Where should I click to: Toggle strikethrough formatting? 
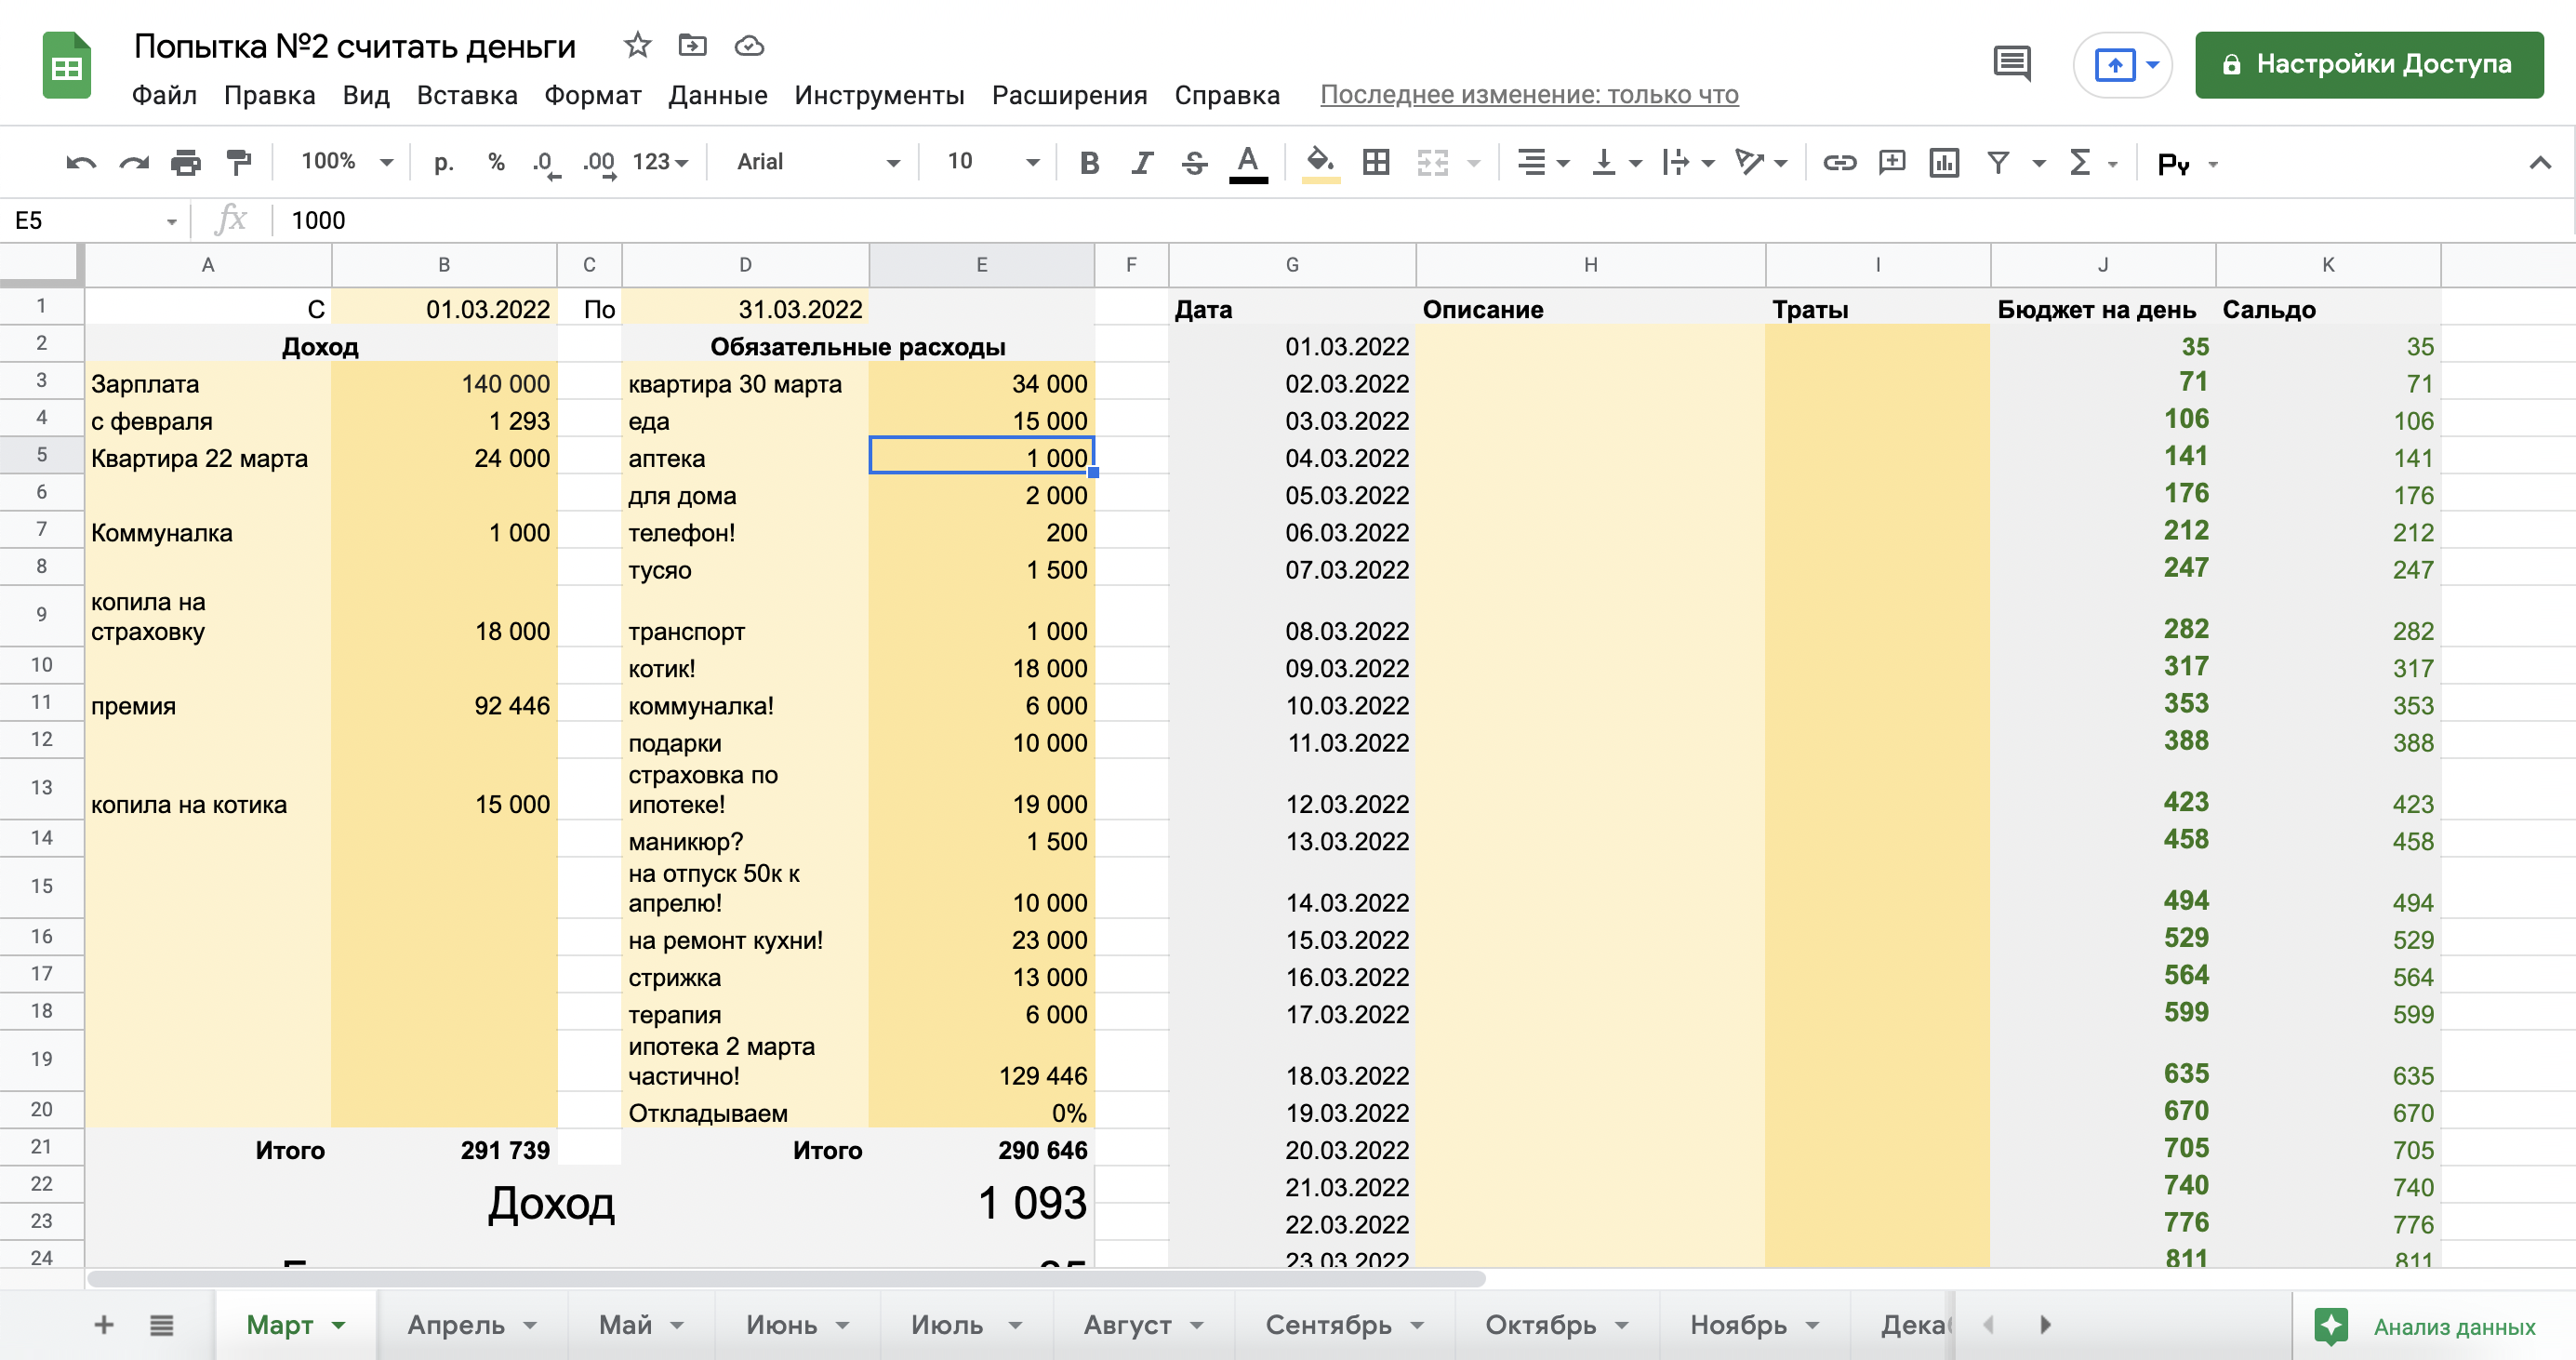[x=1194, y=162]
